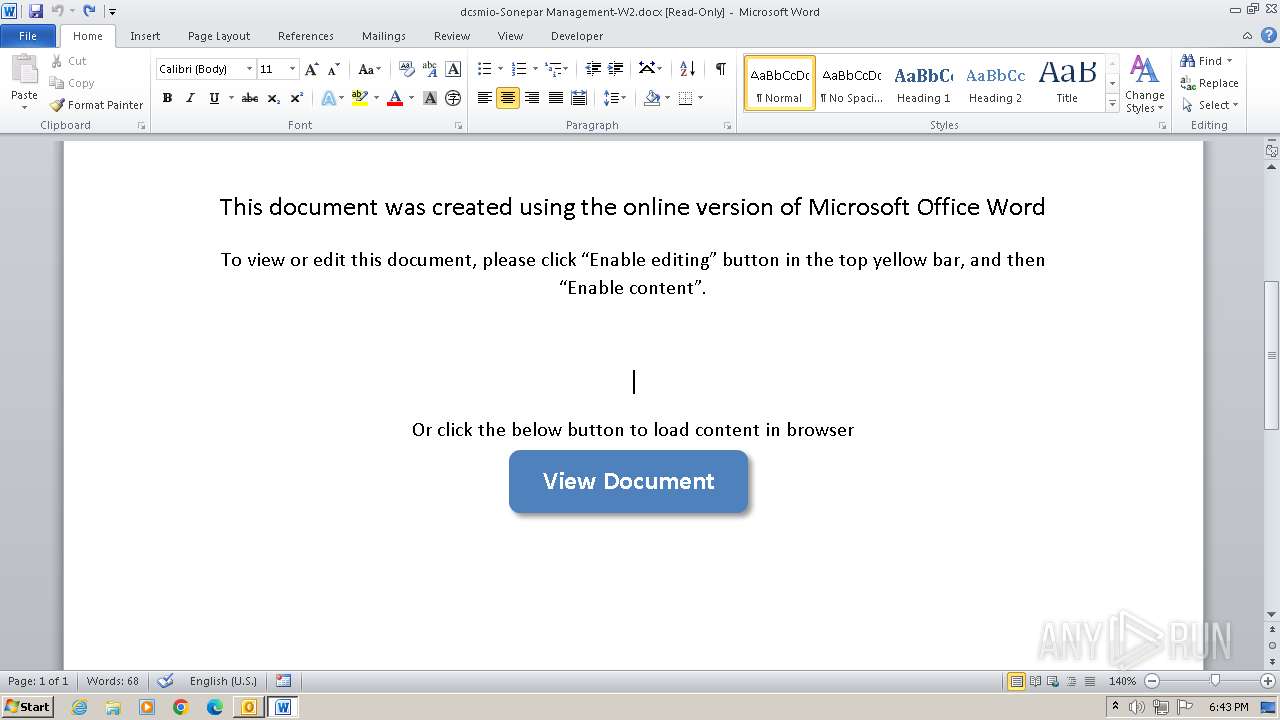Click the macro recording icon in status bar

[283, 681]
